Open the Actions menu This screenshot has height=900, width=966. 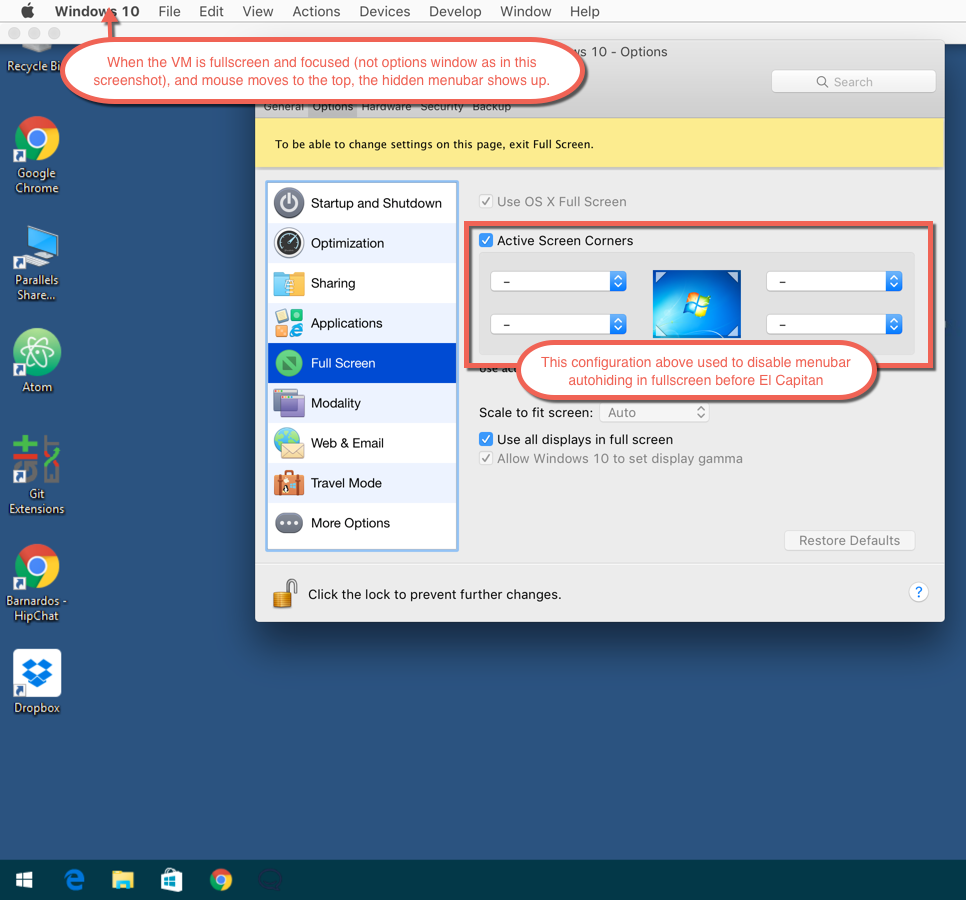pos(316,11)
